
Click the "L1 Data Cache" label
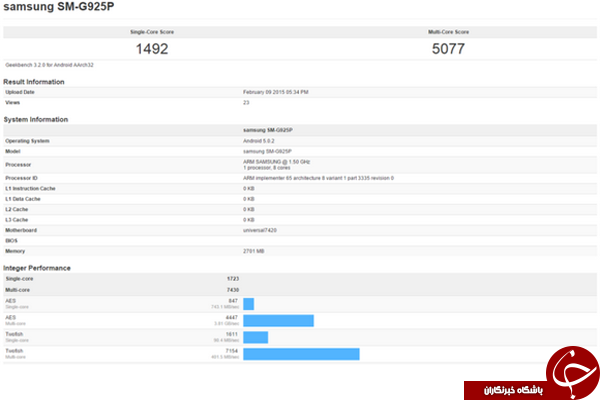pos(23,199)
